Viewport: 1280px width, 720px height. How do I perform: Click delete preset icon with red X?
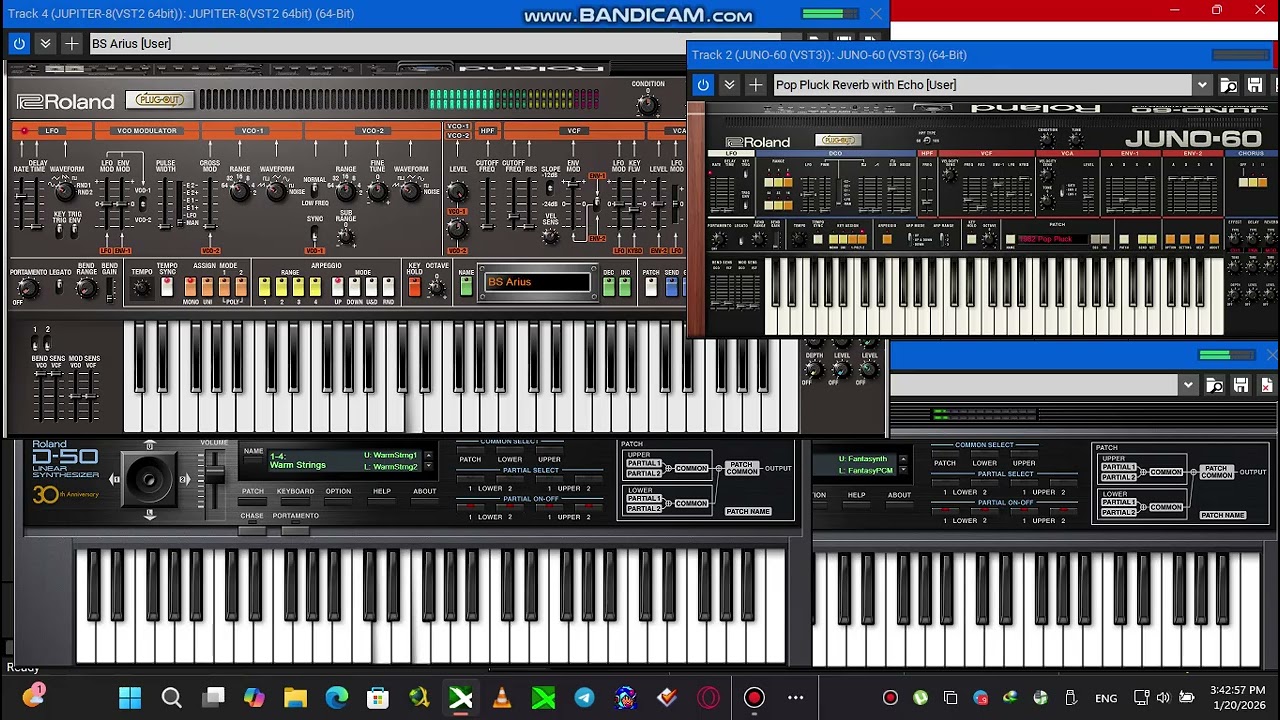(1266, 385)
